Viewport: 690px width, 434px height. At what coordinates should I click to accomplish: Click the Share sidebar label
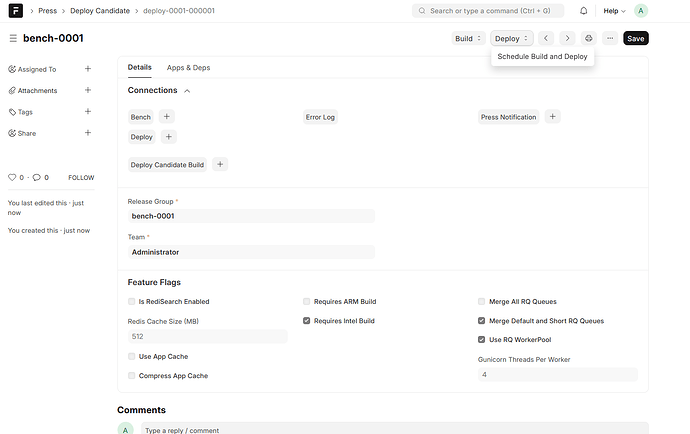click(26, 133)
